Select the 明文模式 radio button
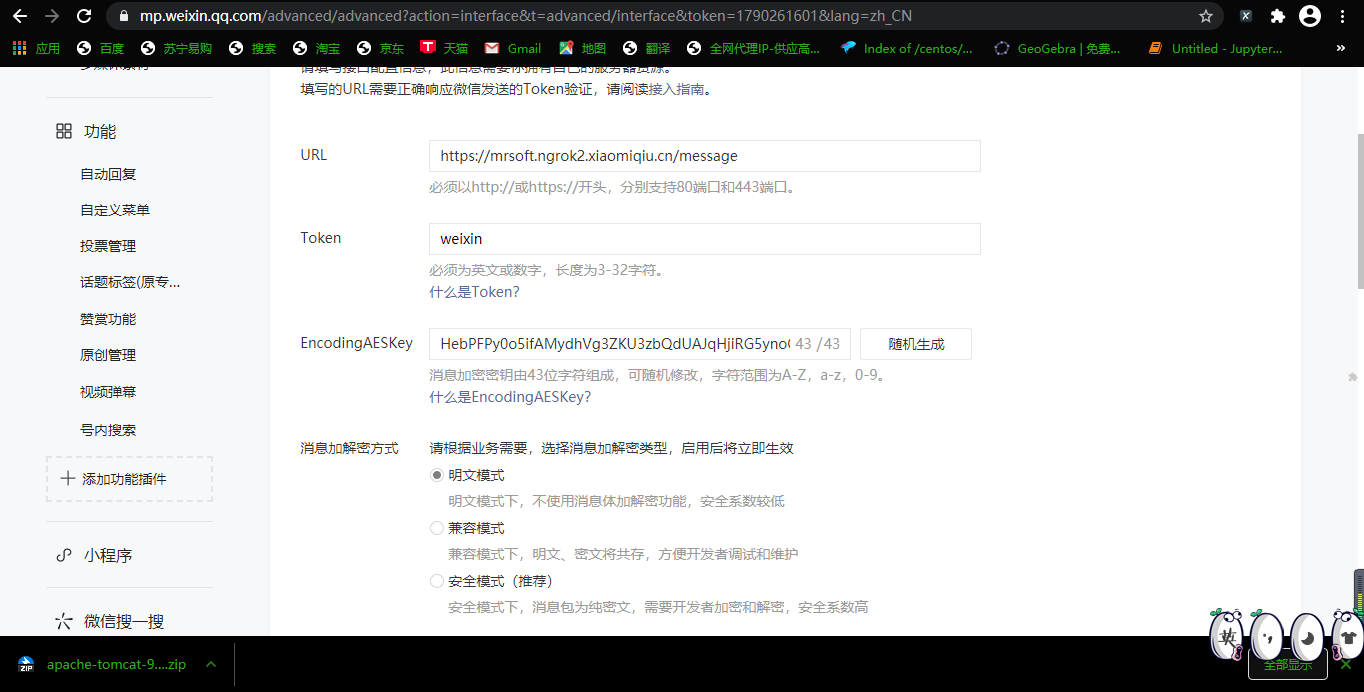This screenshot has width=1364, height=692. 437,475
